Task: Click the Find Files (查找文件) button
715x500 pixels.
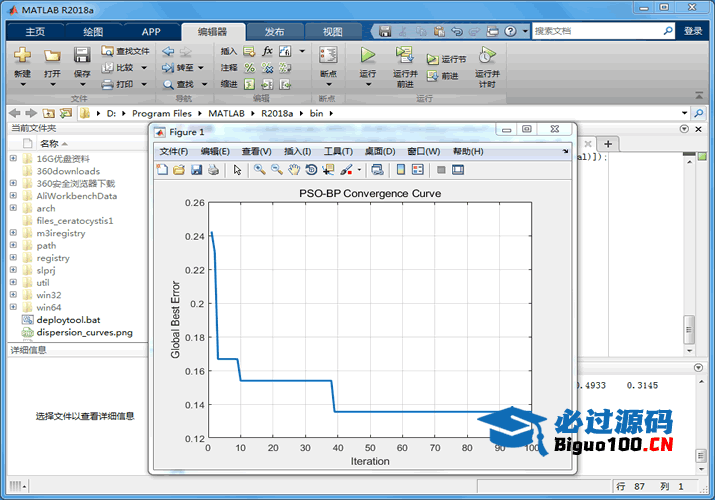Action: coord(125,51)
